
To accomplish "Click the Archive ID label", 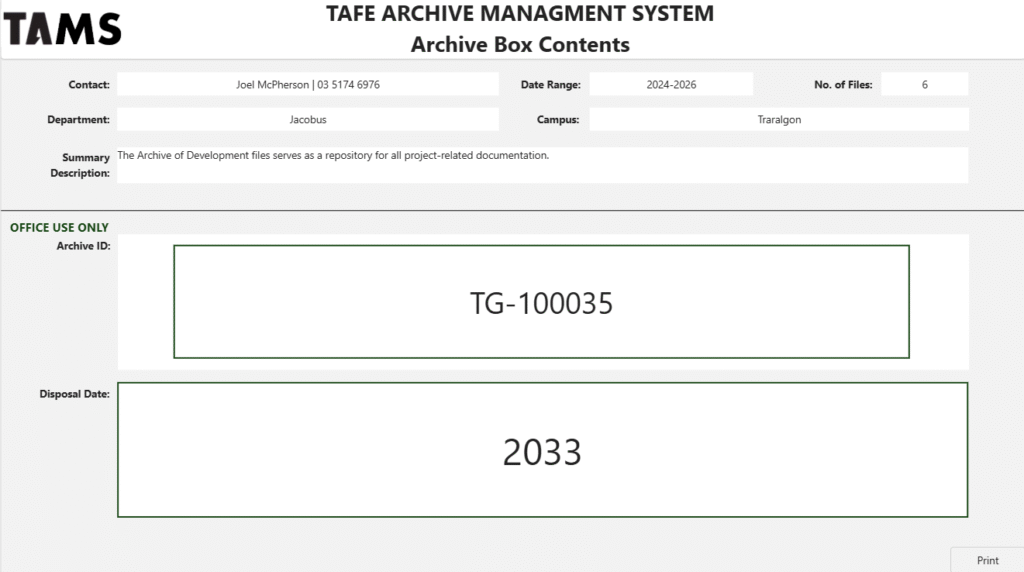I will pyautogui.click(x=84, y=246).
